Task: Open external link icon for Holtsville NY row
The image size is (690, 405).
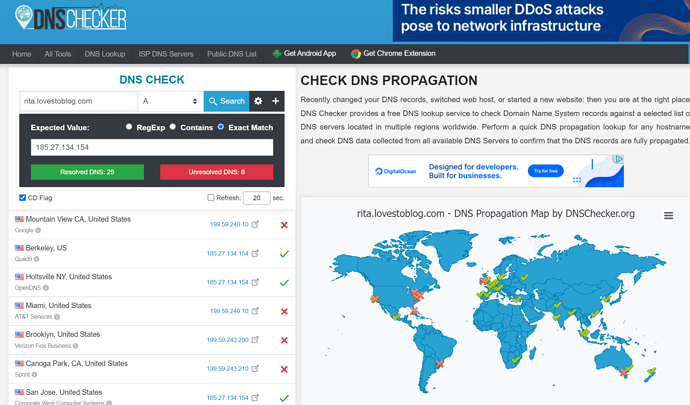Action: [x=255, y=282]
